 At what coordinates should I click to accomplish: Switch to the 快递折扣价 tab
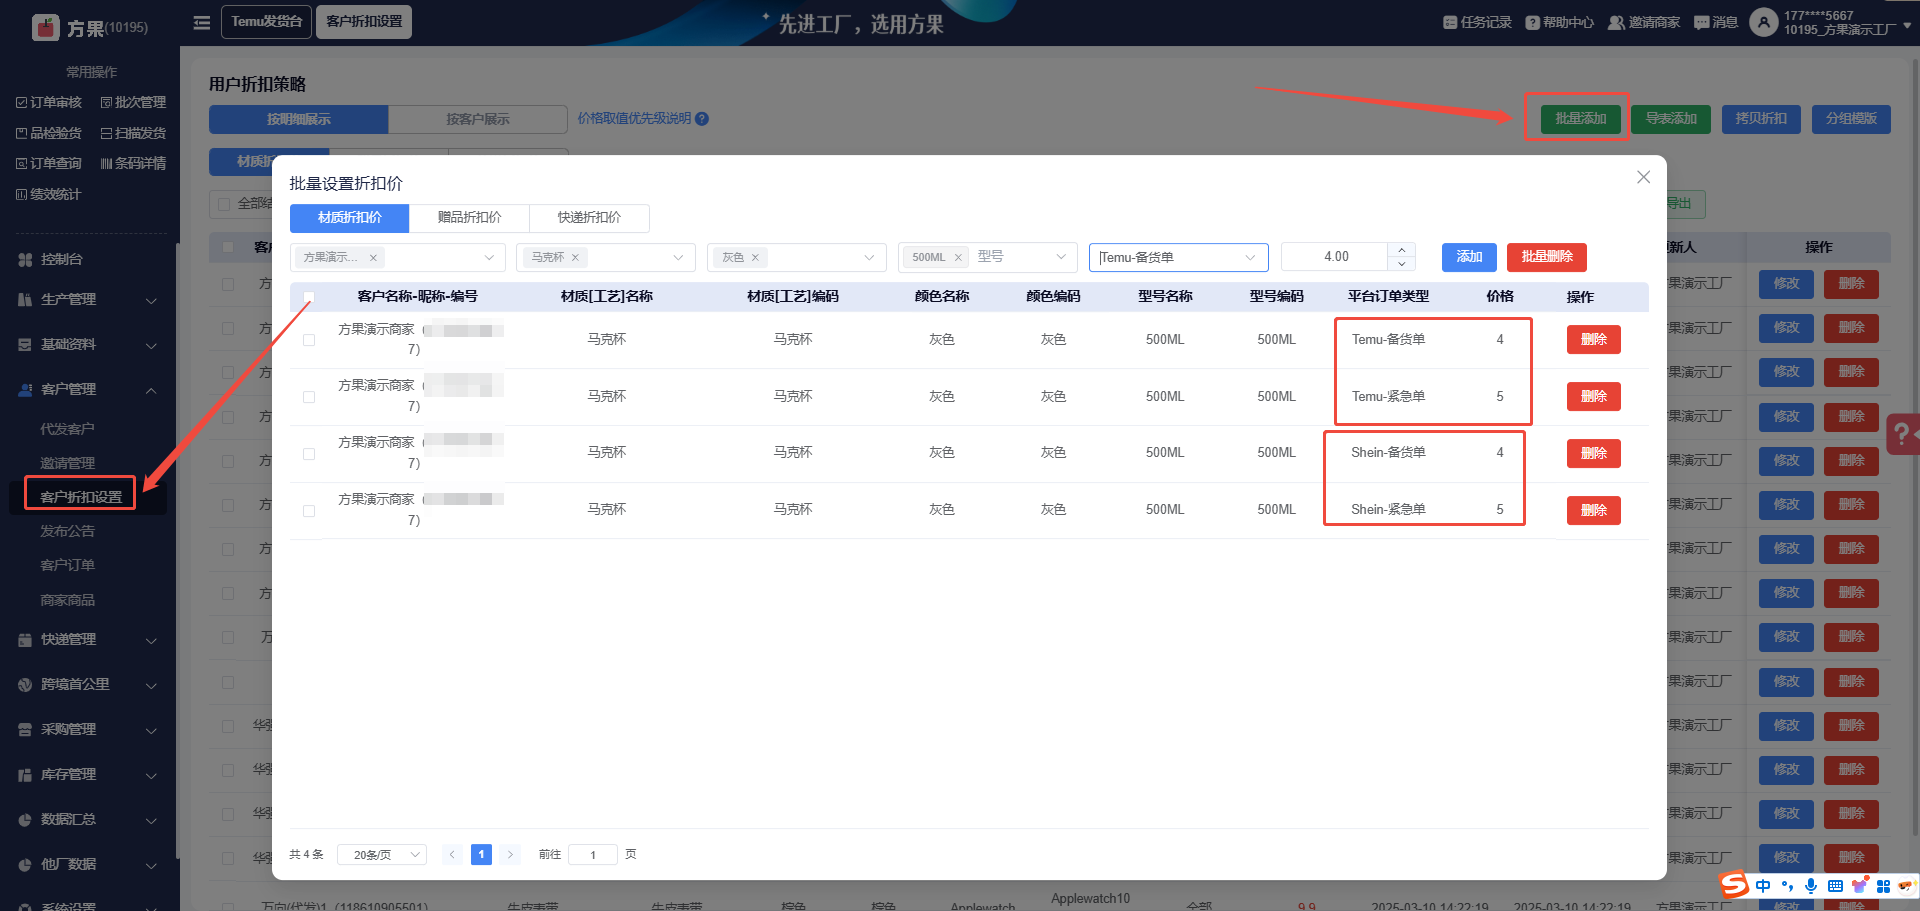coord(589,218)
